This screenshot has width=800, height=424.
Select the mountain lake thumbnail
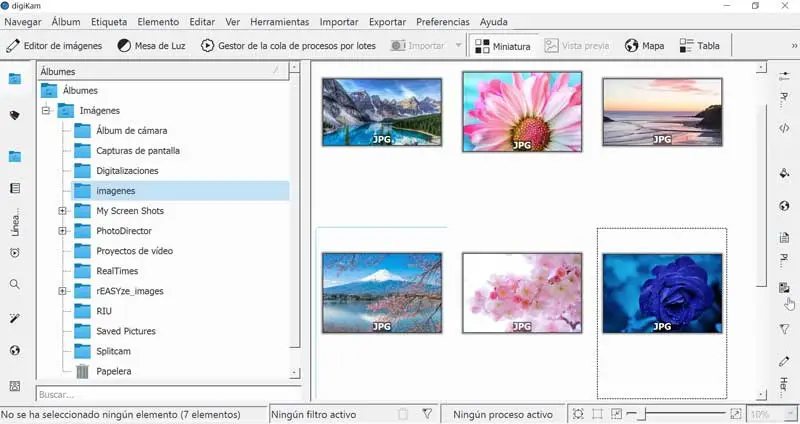(382, 112)
